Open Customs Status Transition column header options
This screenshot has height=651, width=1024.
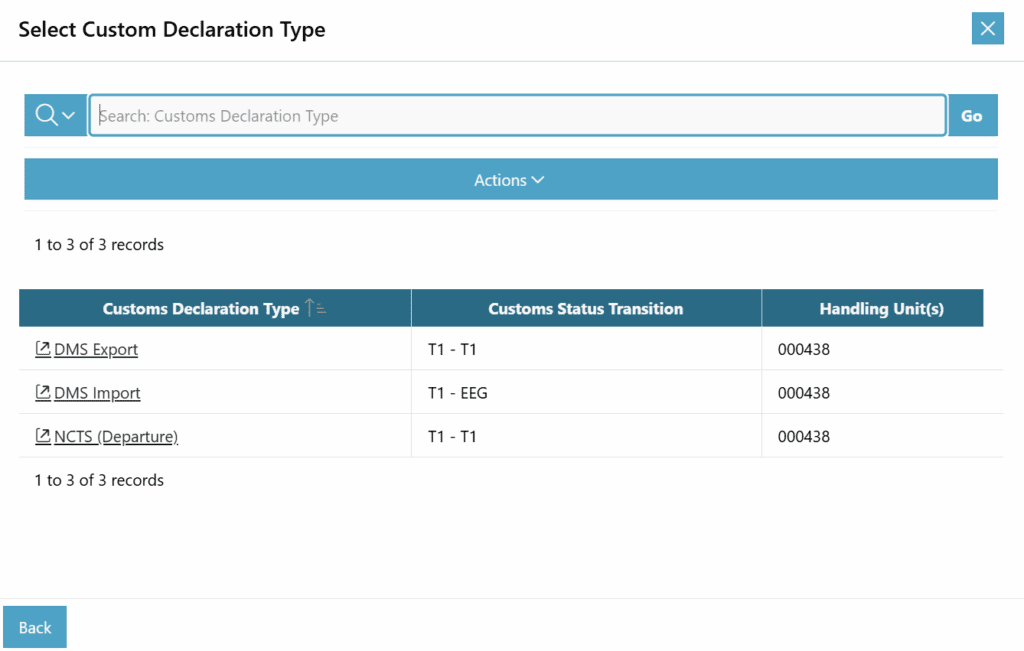point(585,309)
